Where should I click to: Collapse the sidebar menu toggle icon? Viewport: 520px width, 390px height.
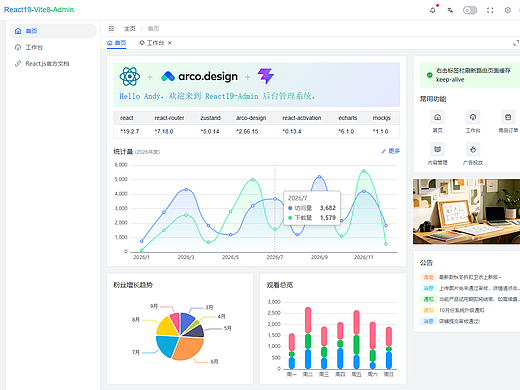coord(111,29)
